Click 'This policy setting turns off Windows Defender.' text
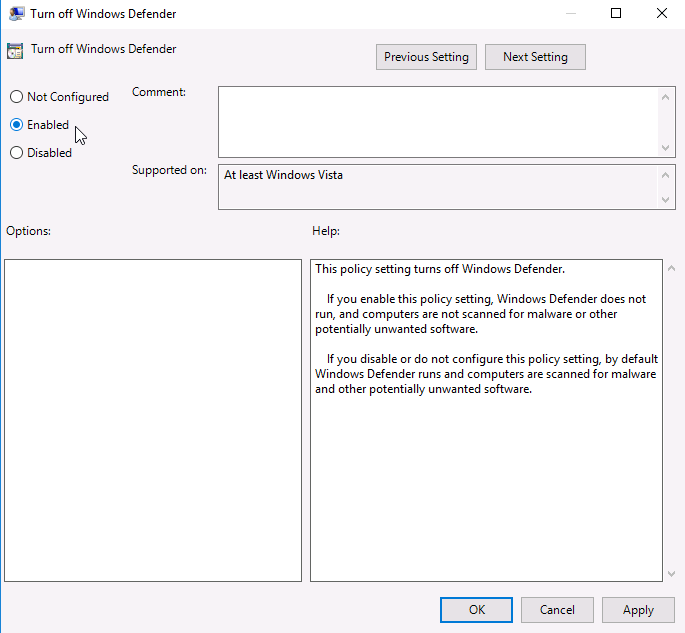 tap(440, 269)
